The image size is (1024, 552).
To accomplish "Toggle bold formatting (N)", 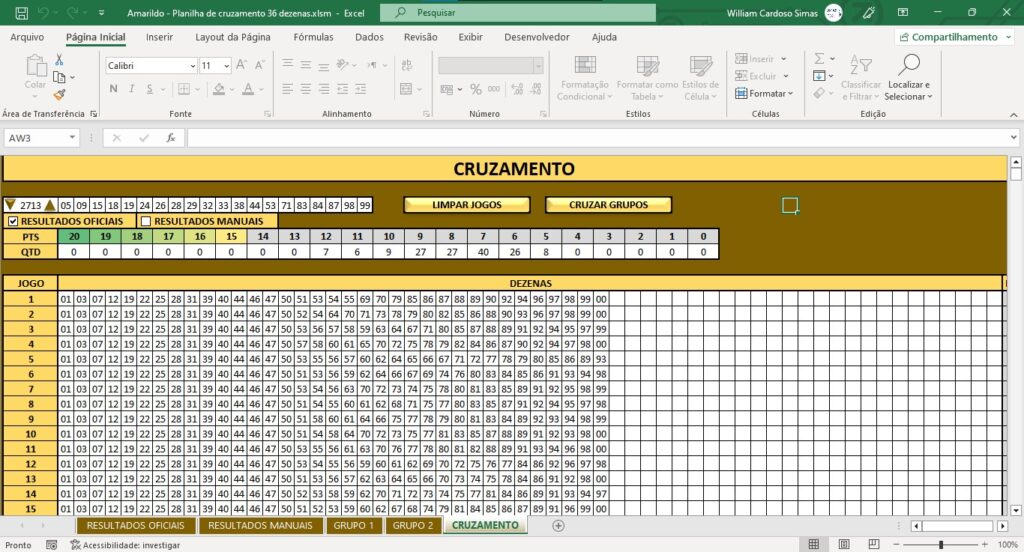I will click(114, 89).
